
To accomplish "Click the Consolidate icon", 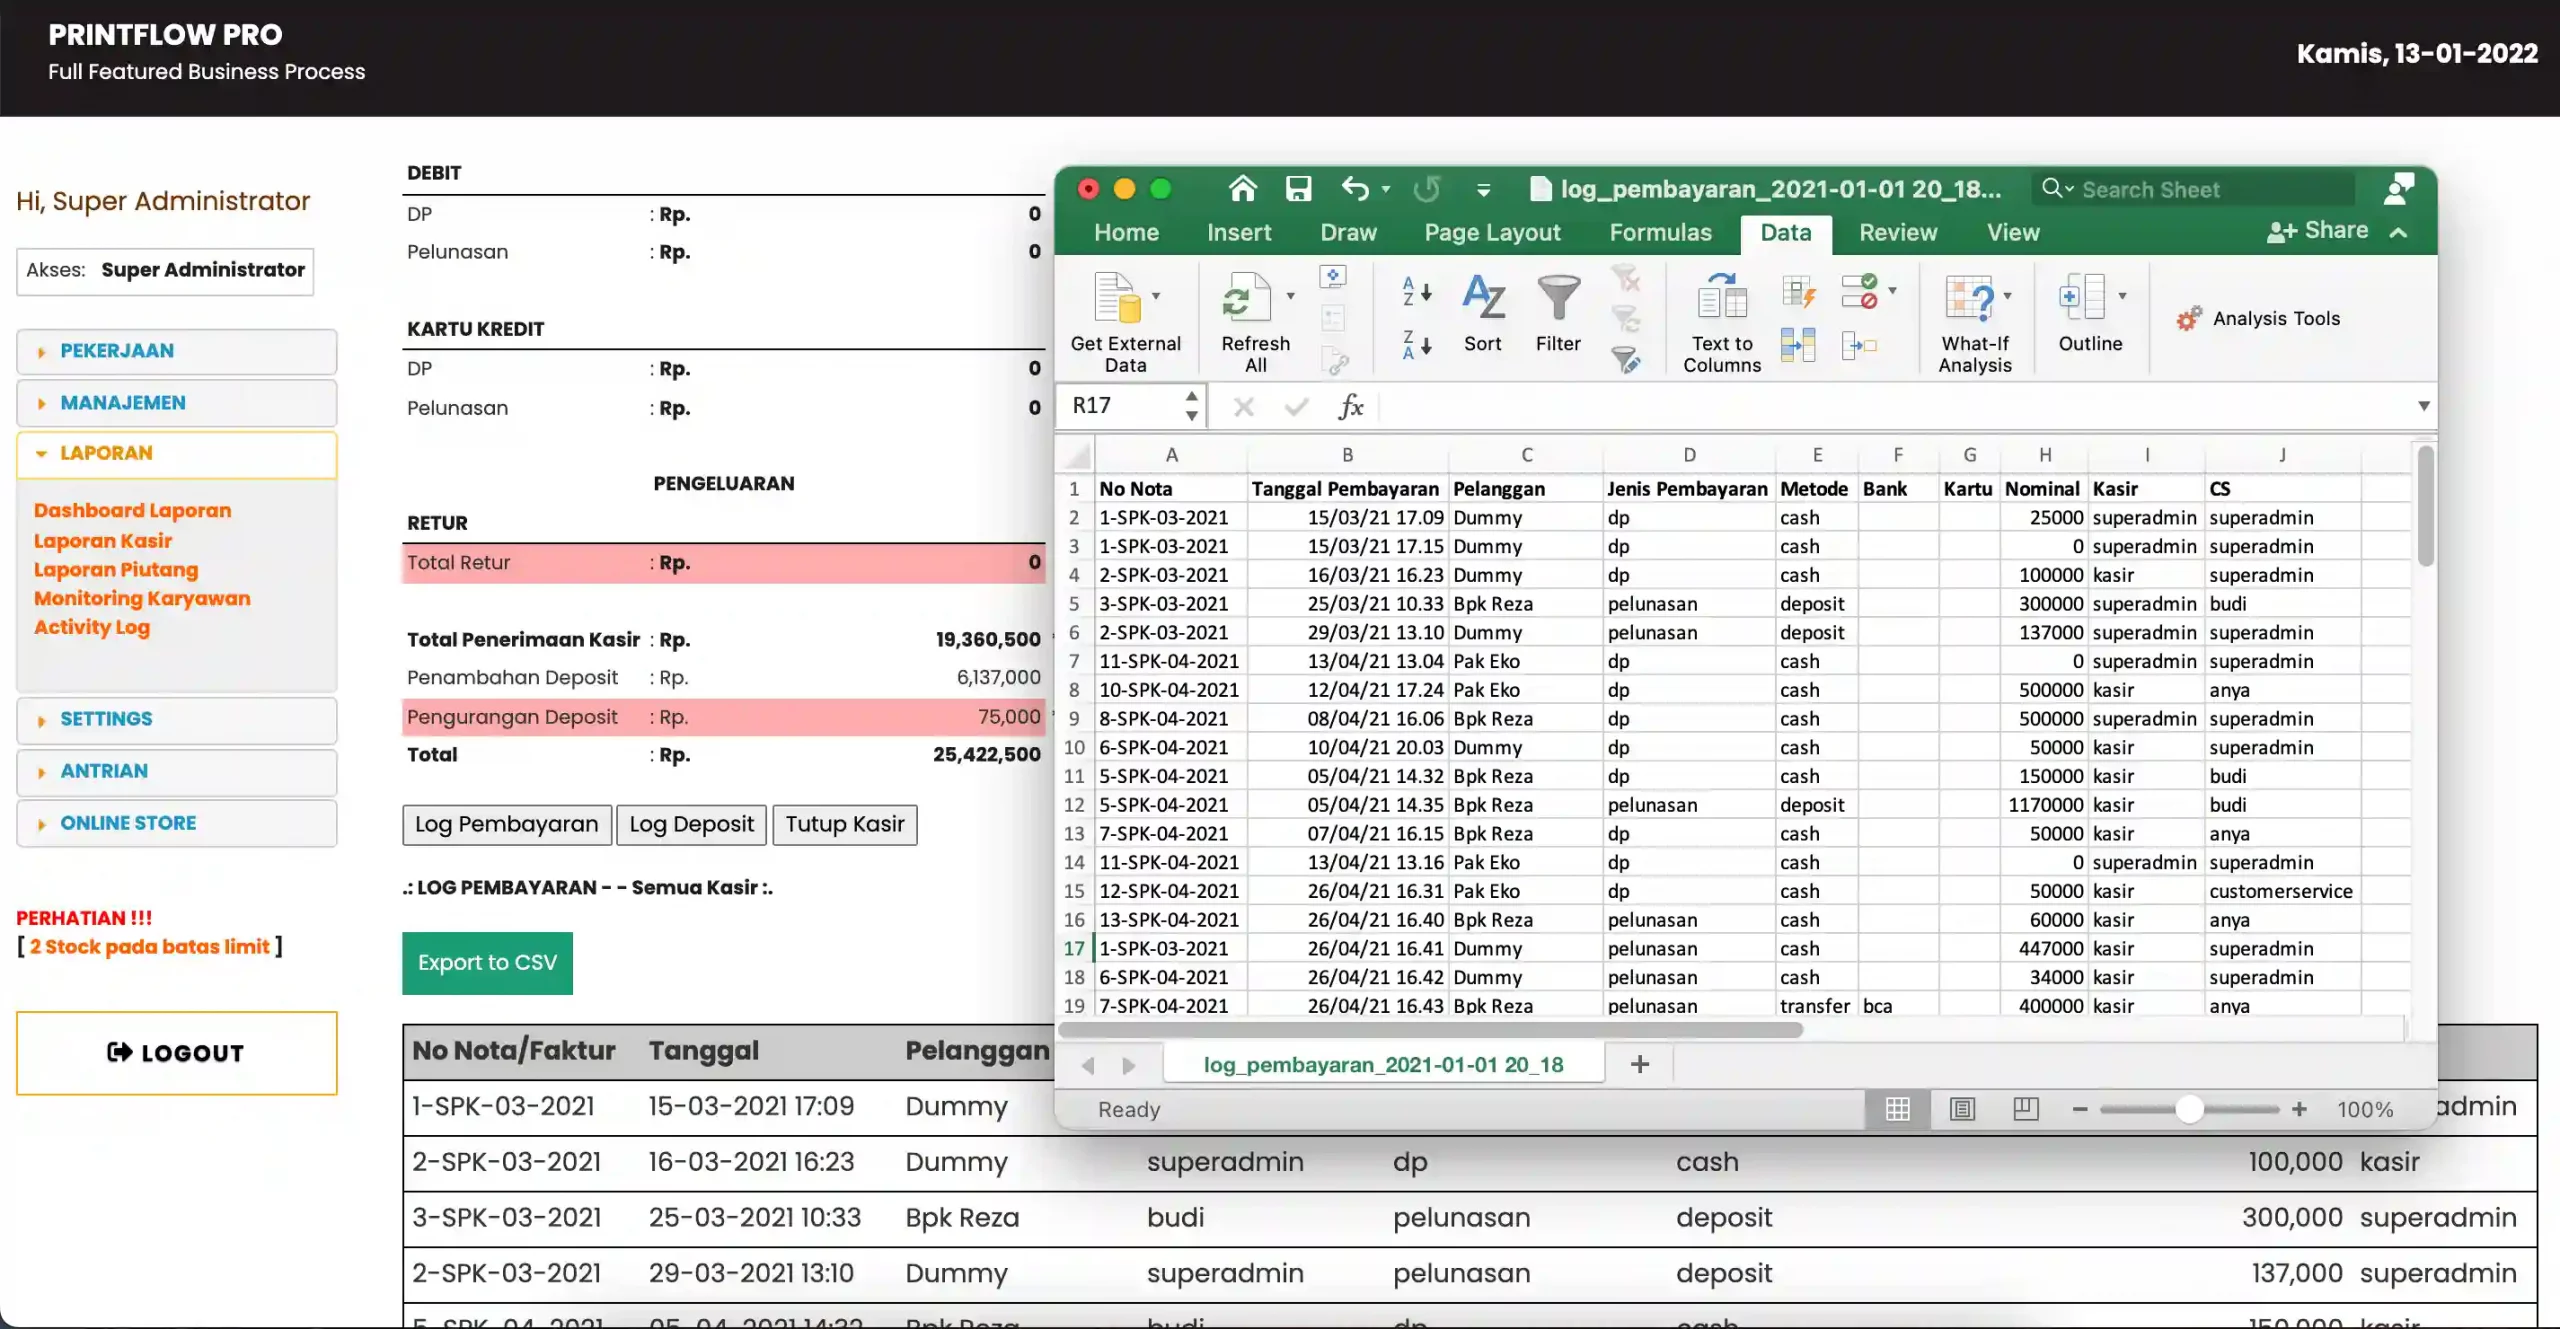I will [1860, 346].
